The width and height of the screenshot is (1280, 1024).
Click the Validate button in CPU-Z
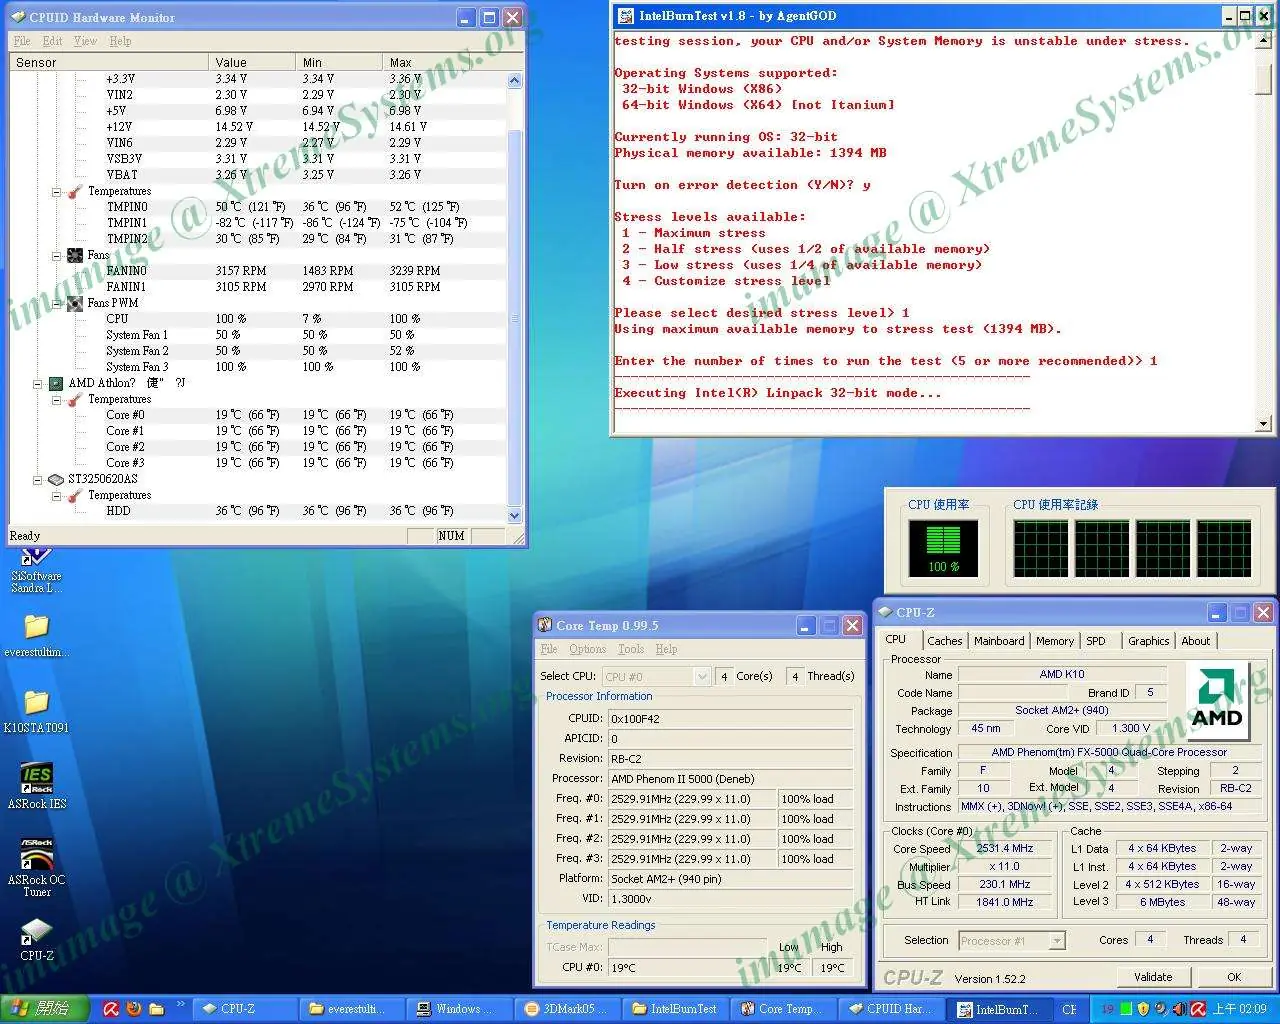coord(1152,977)
